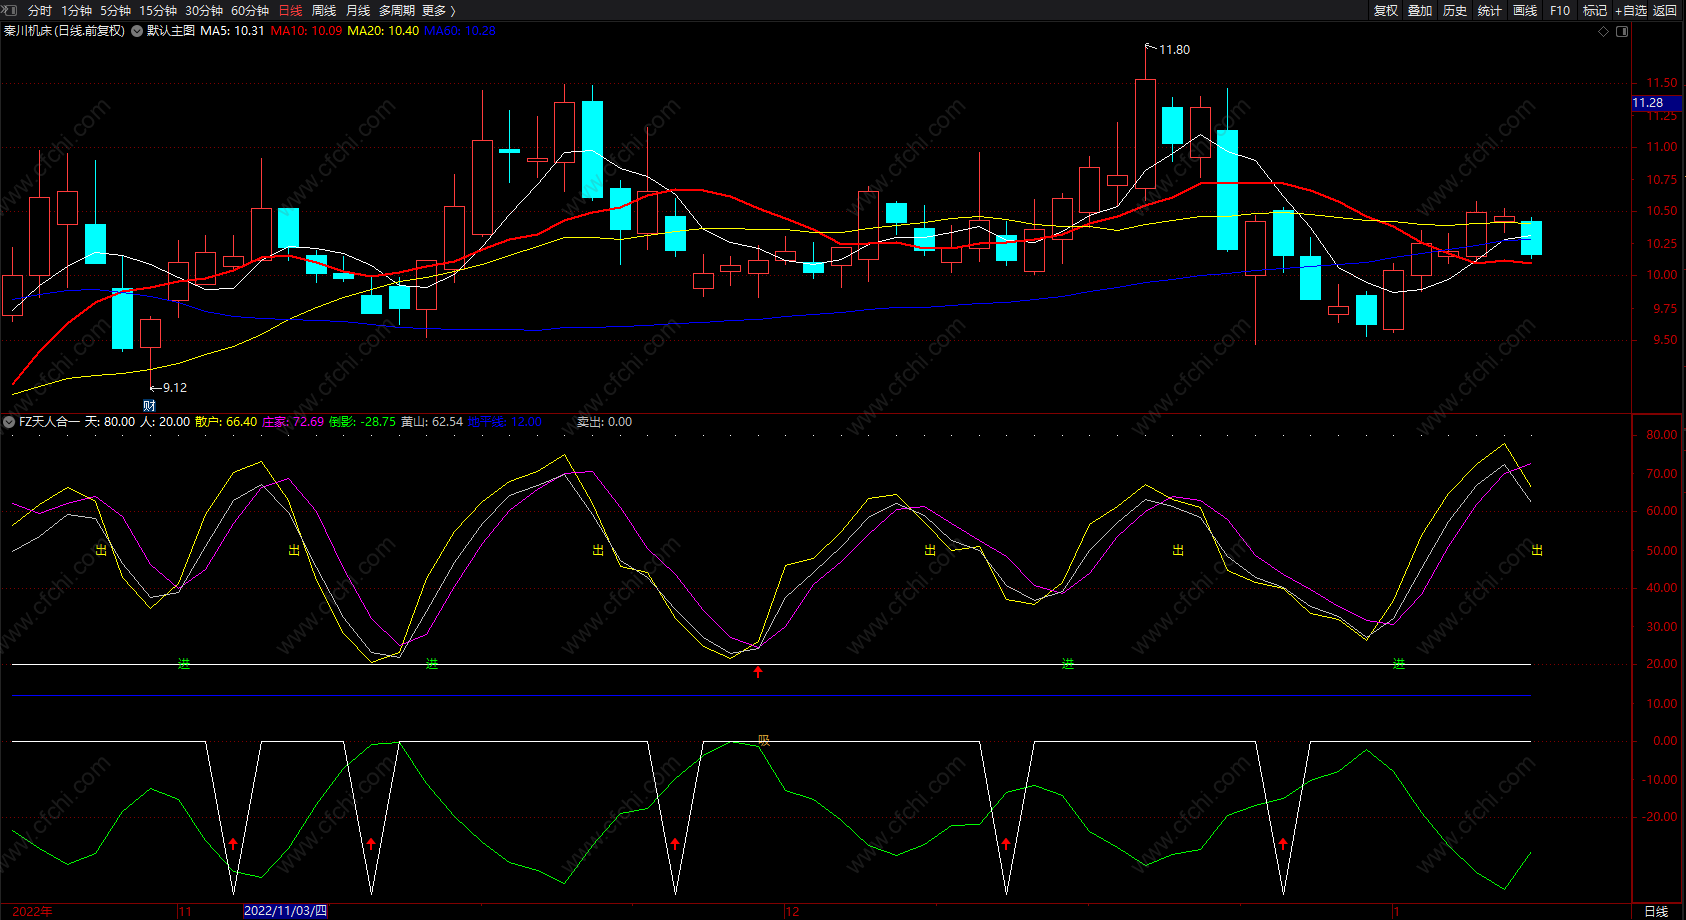This screenshot has width=1686, height=920.
Task: Expand the 更多 periods menu
Action: click(x=439, y=10)
